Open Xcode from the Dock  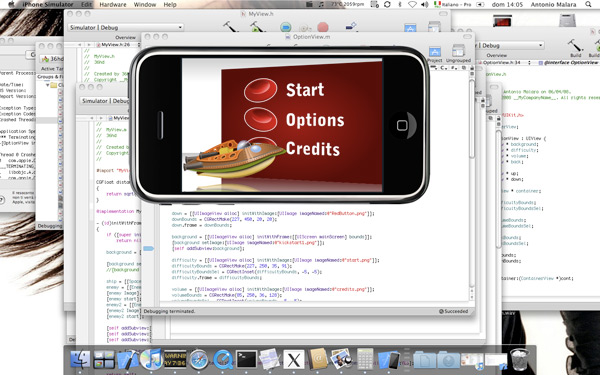tap(127, 360)
